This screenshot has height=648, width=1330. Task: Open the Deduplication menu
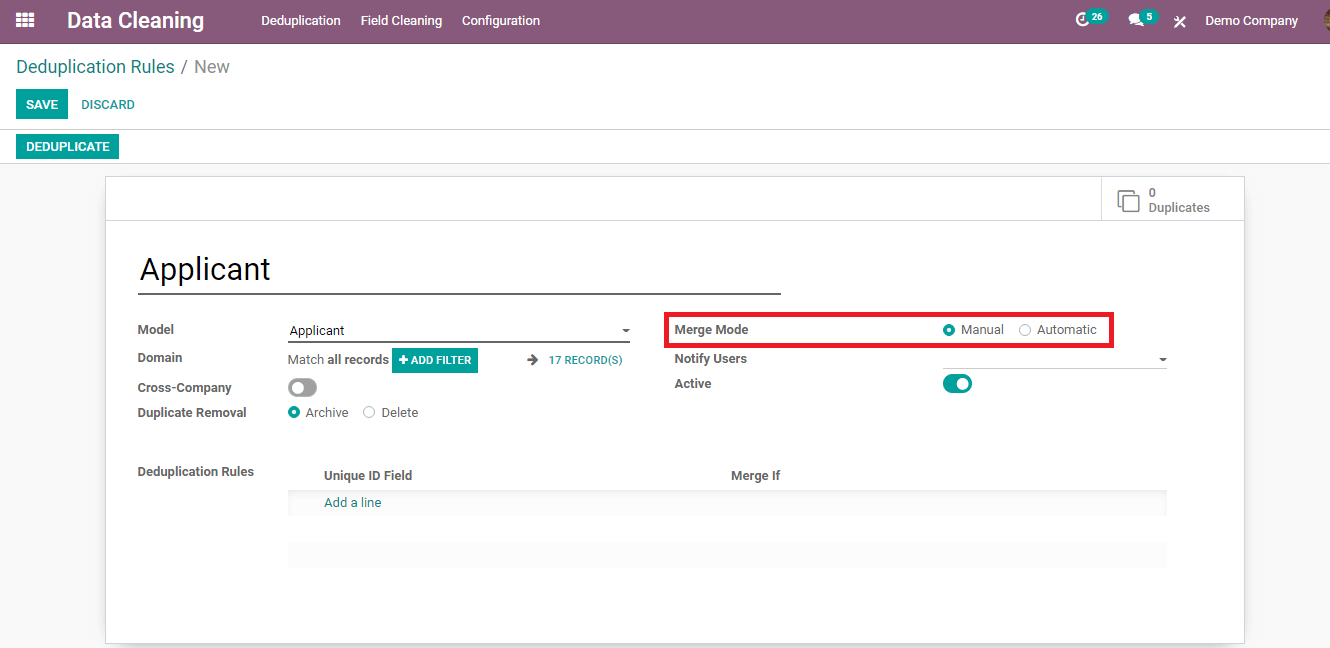point(300,21)
